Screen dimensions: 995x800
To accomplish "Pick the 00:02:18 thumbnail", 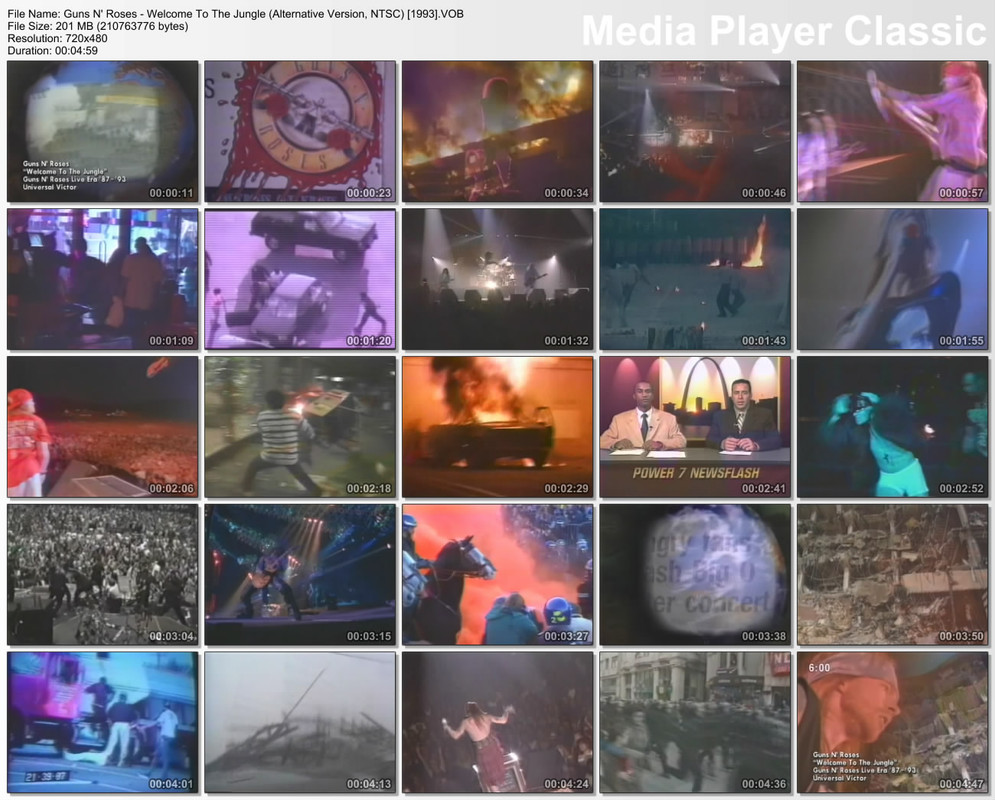I will pos(300,427).
